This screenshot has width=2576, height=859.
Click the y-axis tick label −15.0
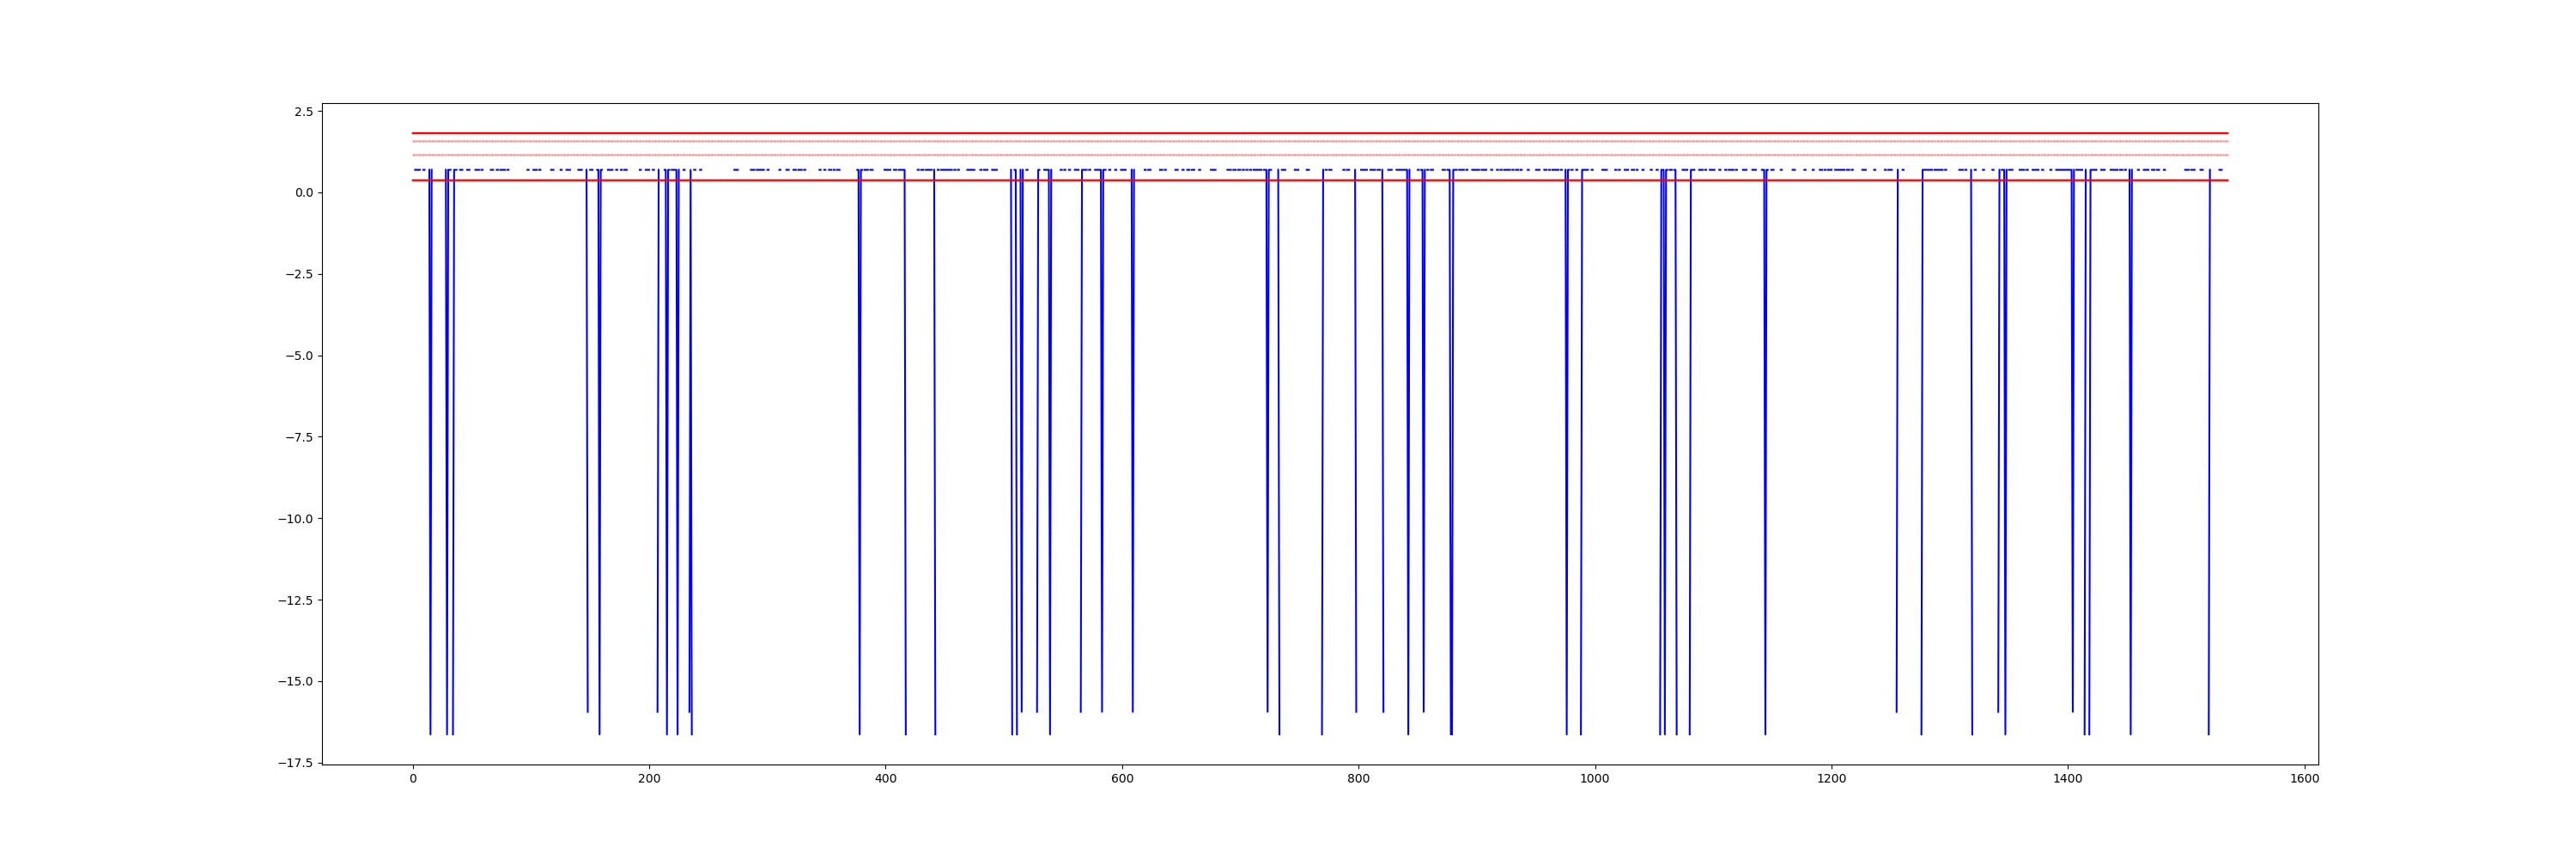[x=295, y=682]
